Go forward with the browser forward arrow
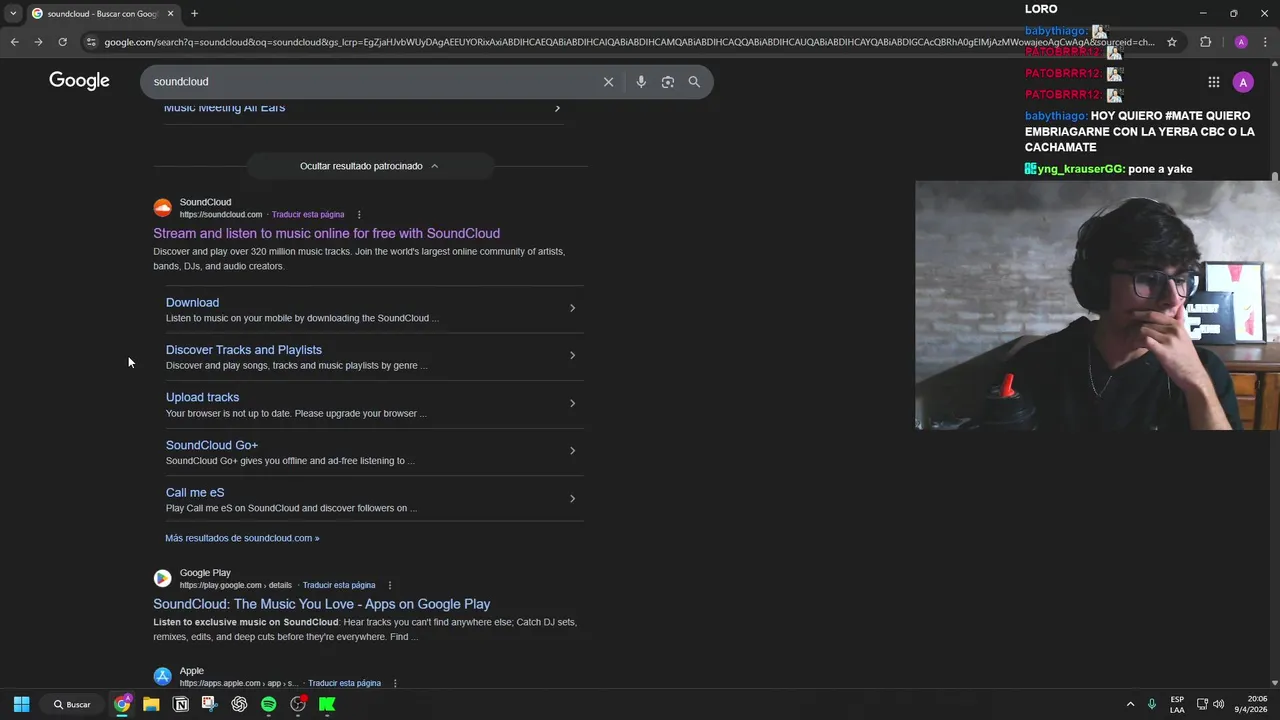Viewport: 1280px width, 720px height. coord(38,42)
